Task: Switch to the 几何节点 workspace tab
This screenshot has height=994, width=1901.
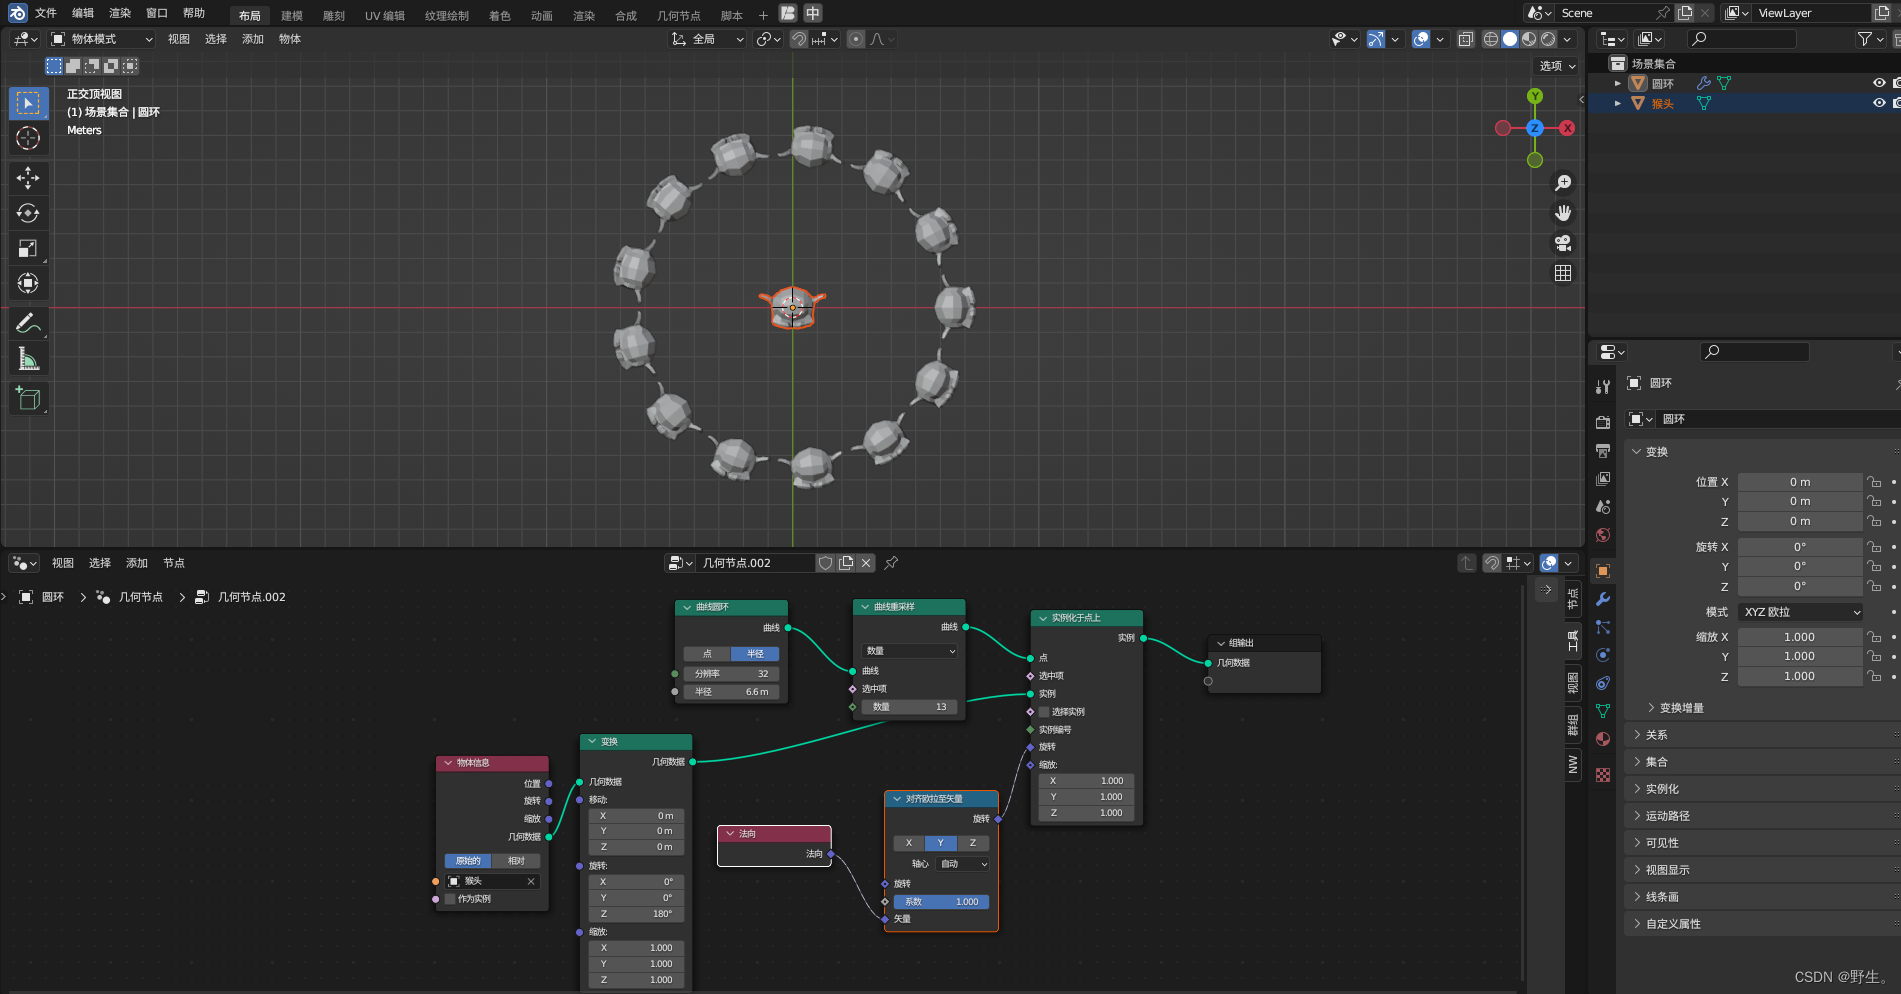Action: (x=679, y=15)
